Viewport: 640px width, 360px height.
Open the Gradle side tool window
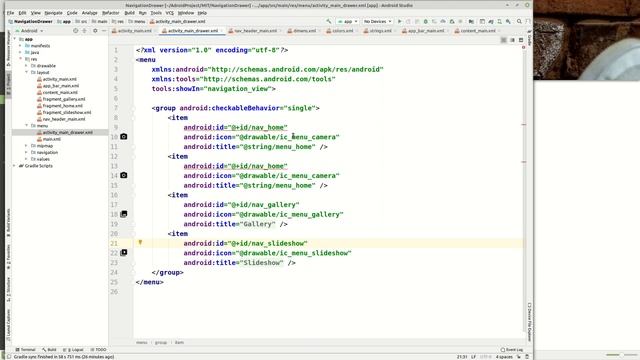point(529,38)
